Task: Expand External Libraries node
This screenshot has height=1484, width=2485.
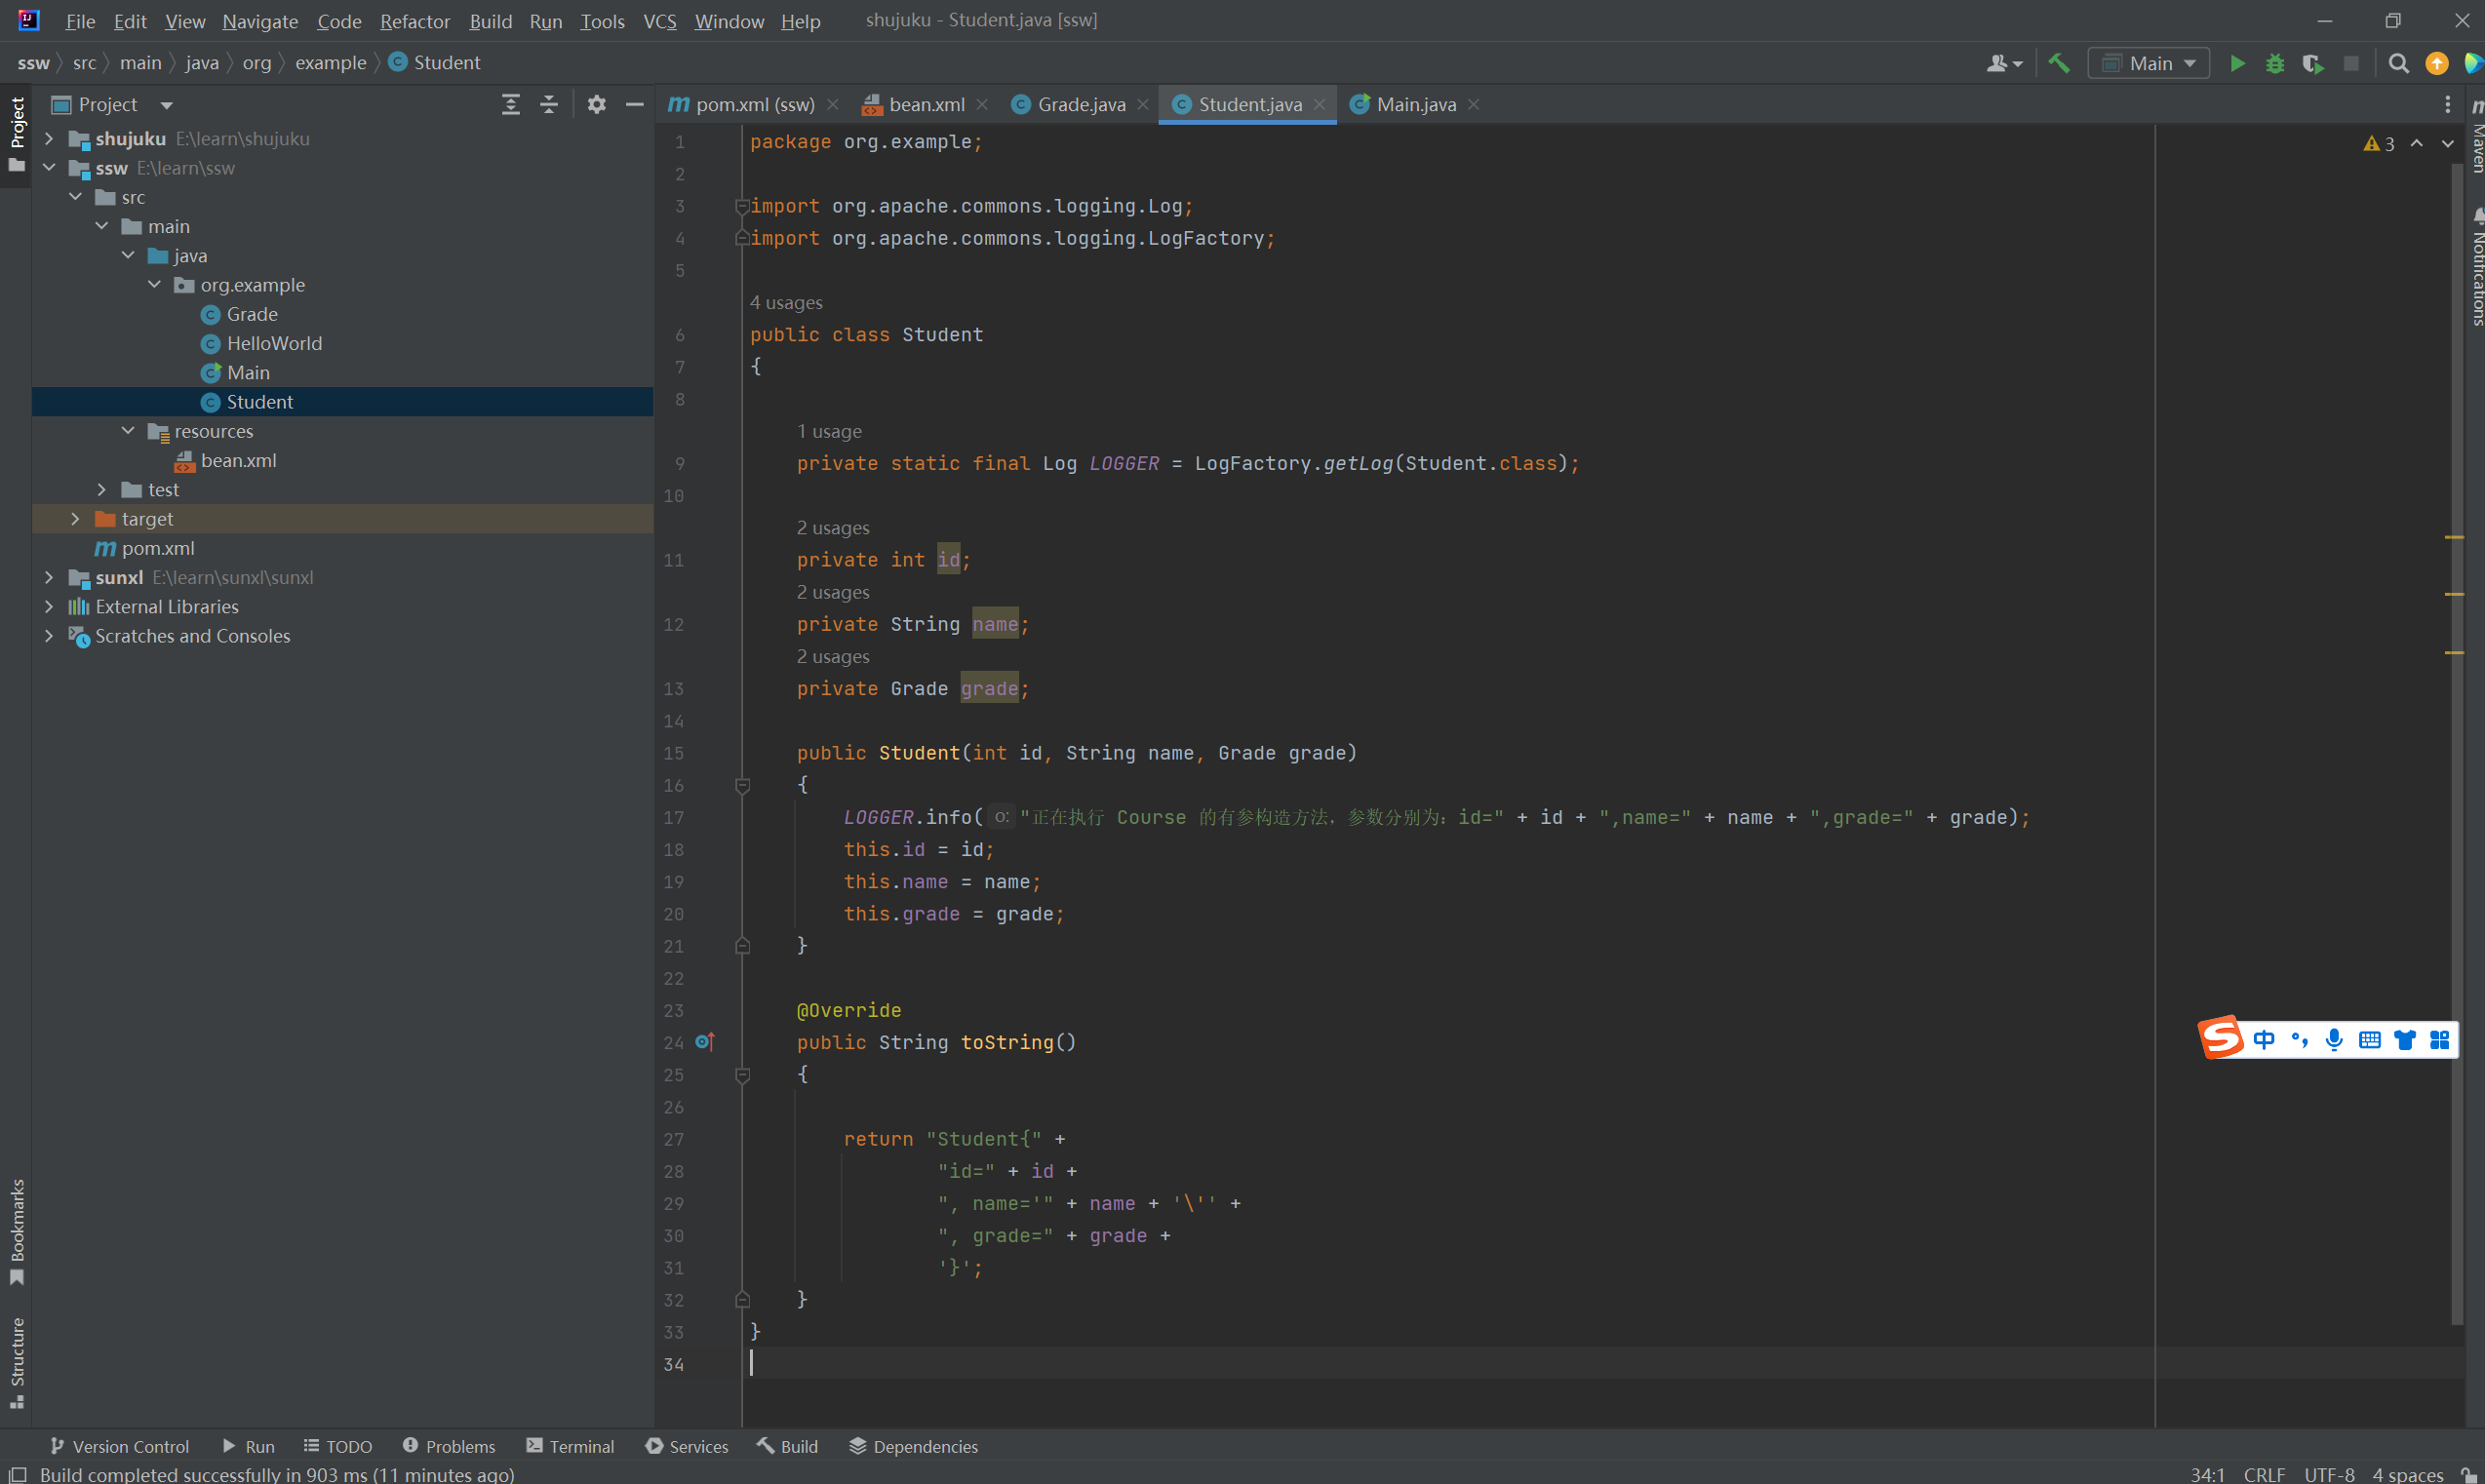Action: [x=49, y=607]
